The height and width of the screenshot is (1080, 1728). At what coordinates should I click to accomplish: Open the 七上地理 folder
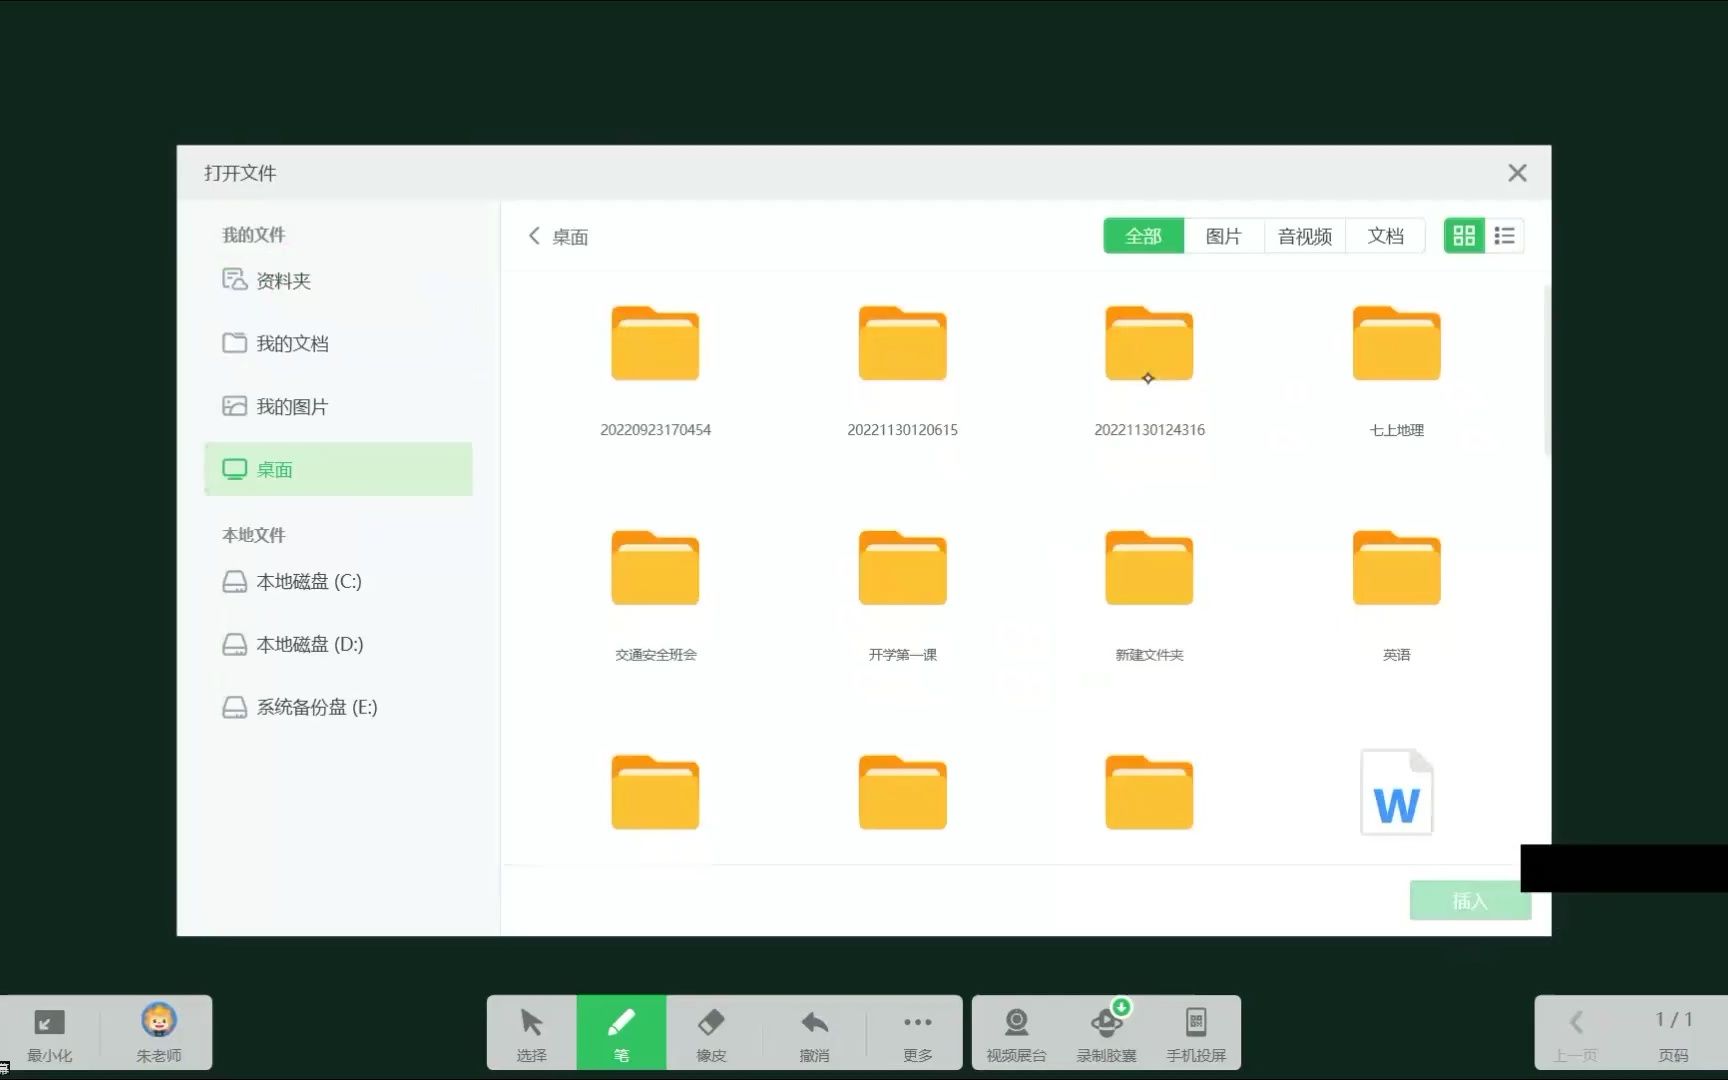pos(1396,344)
